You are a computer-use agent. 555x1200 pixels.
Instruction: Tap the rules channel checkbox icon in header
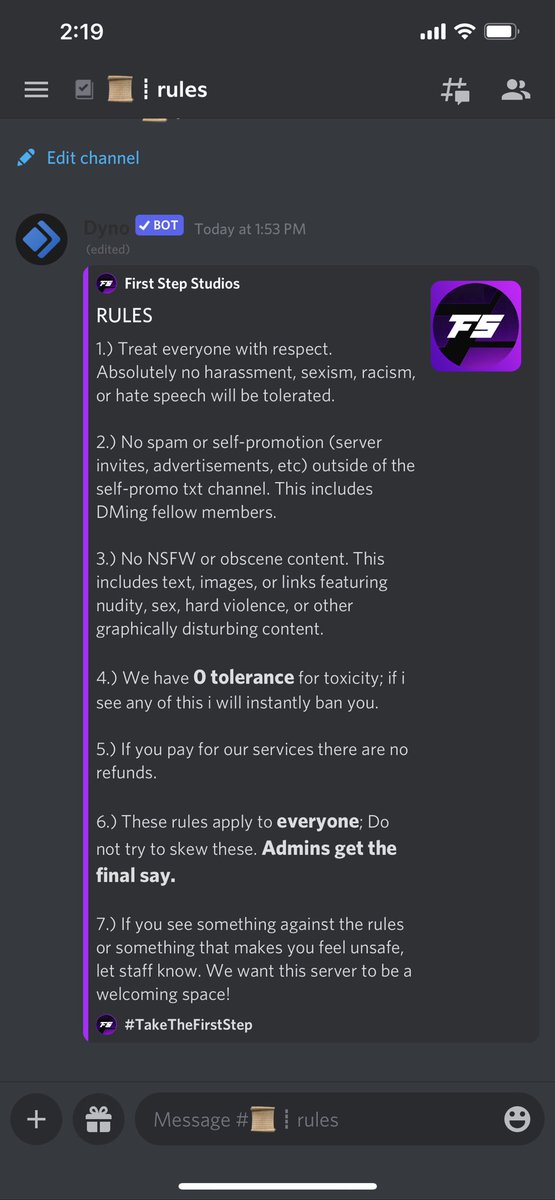tap(84, 90)
